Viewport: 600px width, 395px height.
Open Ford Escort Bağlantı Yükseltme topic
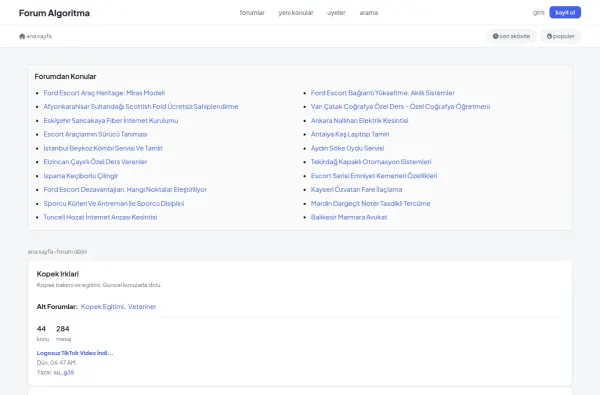click(383, 93)
